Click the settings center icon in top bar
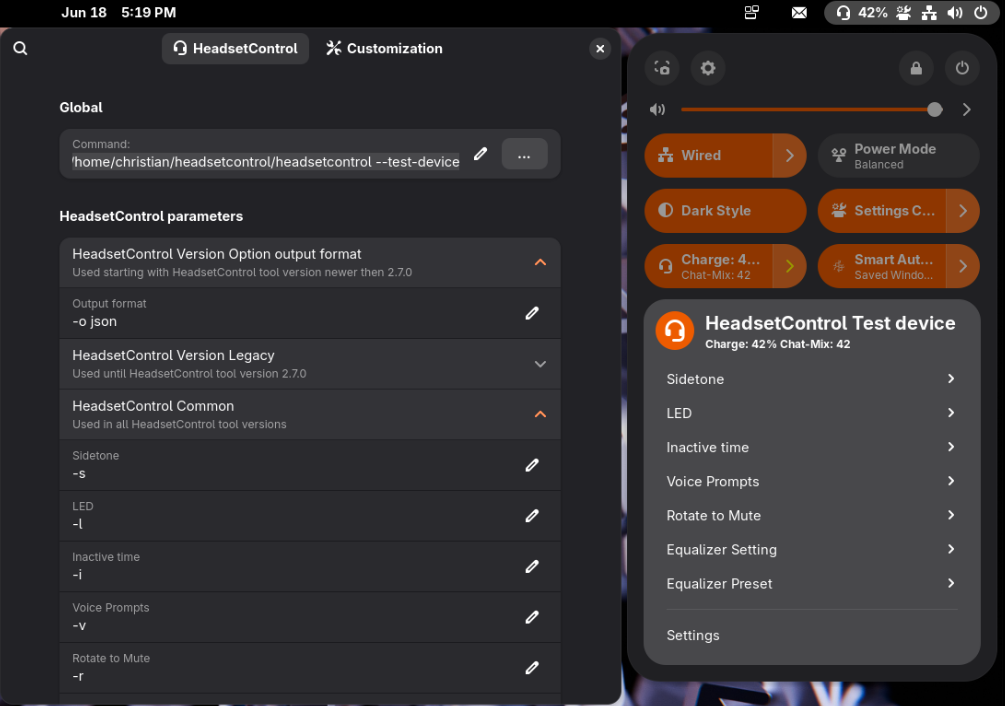Screen dimensions: 1005x706 pos(904,13)
